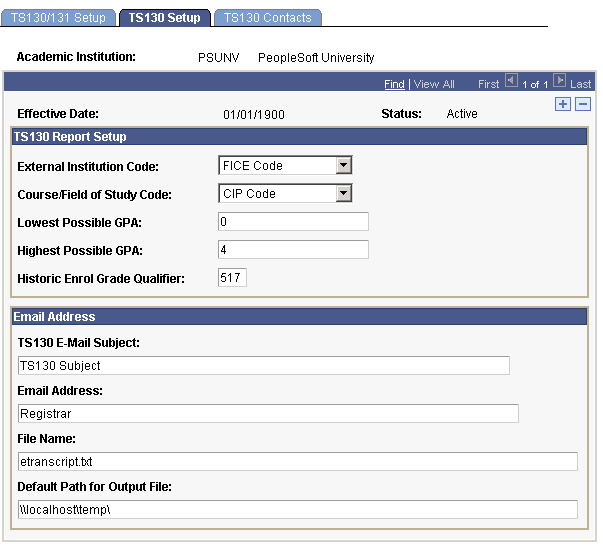This screenshot has width=603, height=546.
Task: Click the Last navigation link
Action: pos(580,84)
